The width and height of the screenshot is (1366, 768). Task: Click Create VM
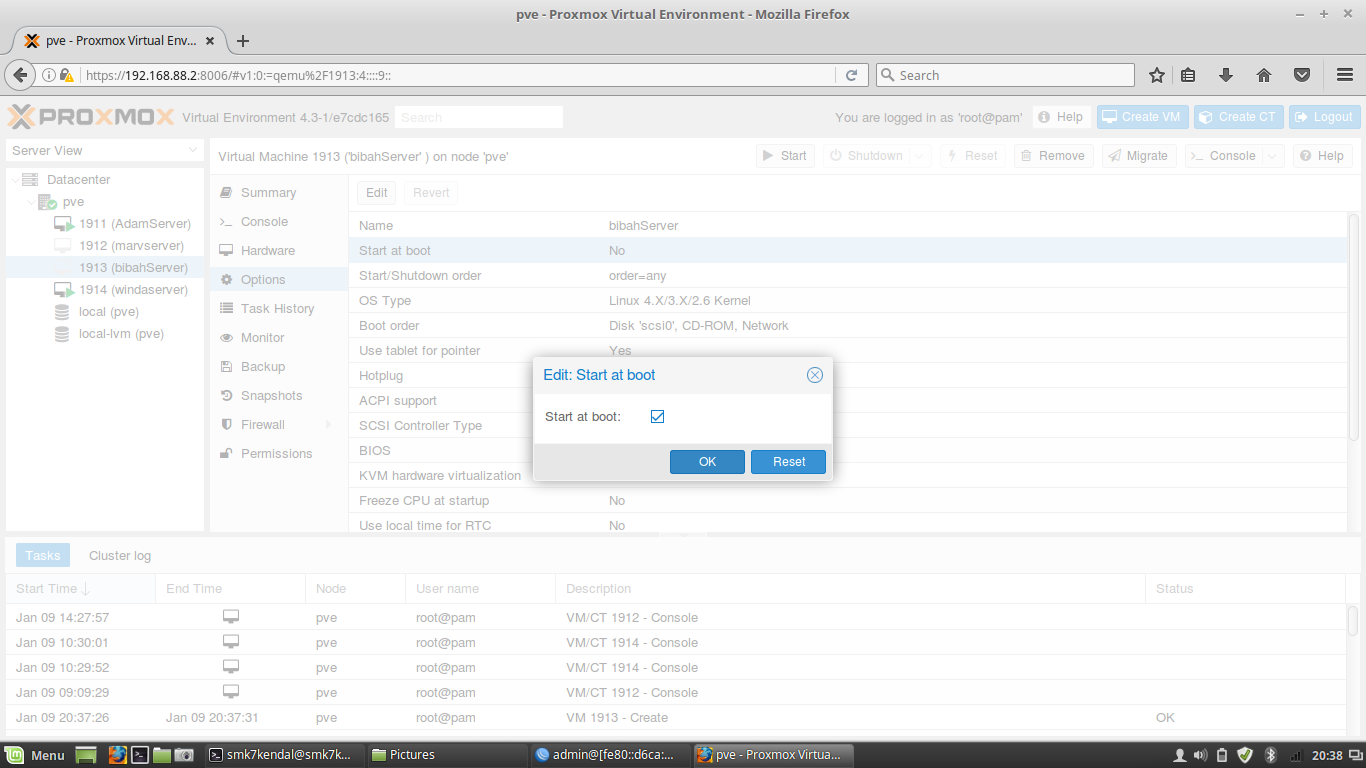click(1141, 117)
